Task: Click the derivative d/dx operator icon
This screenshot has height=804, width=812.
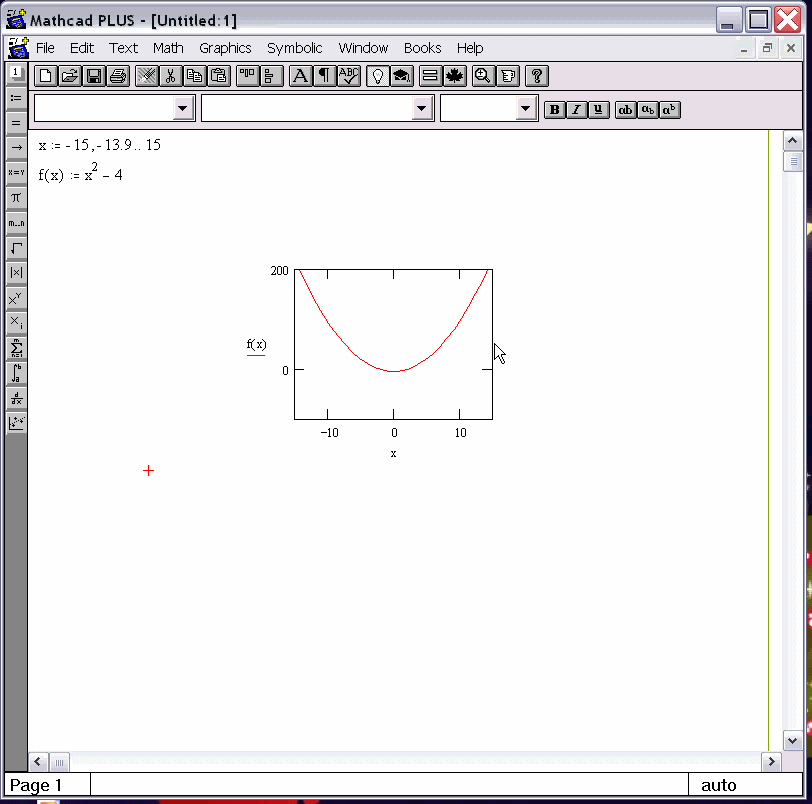Action: (16, 398)
